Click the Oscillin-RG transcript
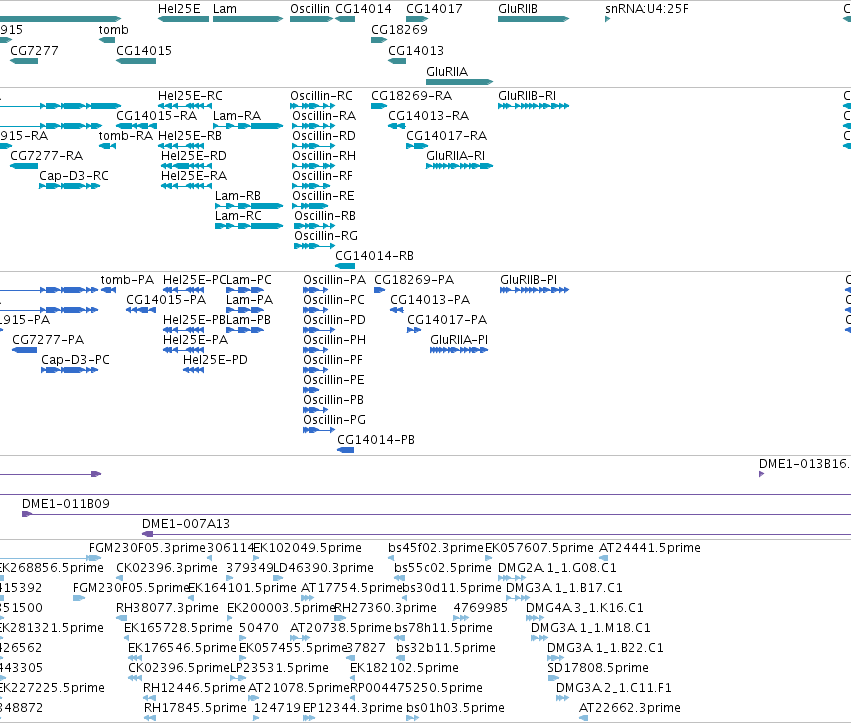Image resolution: width=851 pixels, height=723 pixels. [x=314, y=246]
